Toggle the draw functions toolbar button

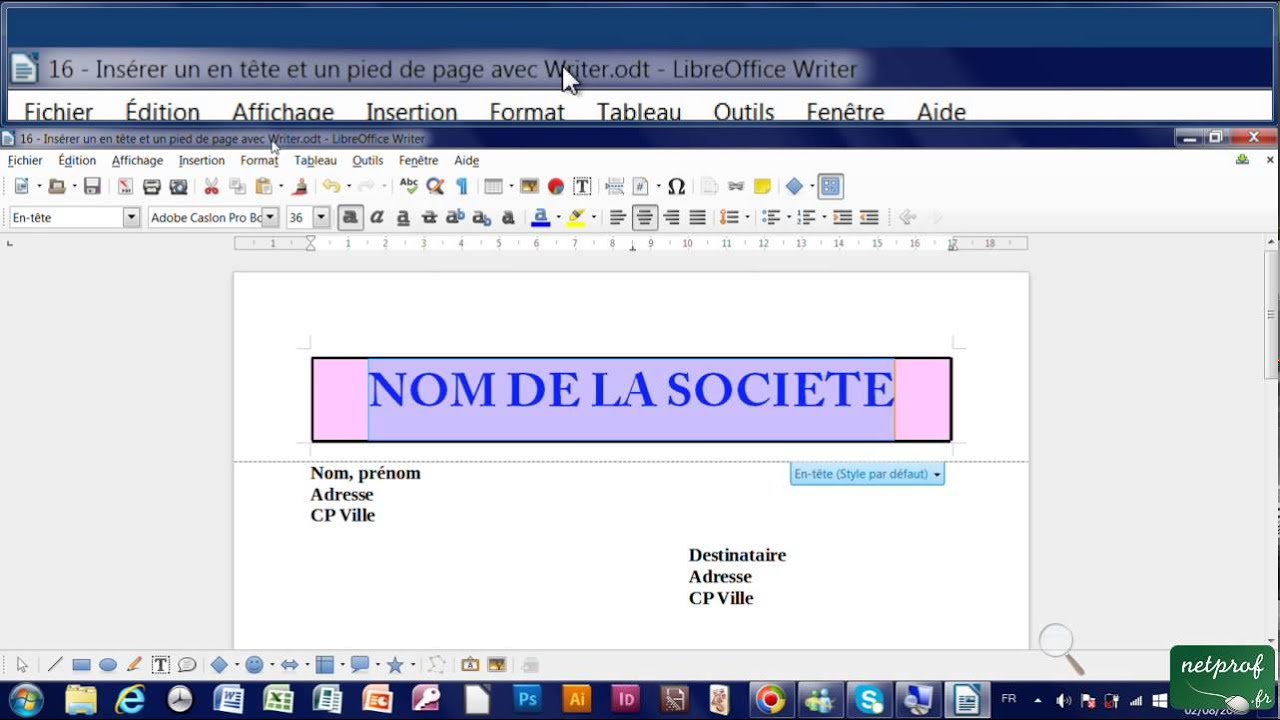point(830,186)
